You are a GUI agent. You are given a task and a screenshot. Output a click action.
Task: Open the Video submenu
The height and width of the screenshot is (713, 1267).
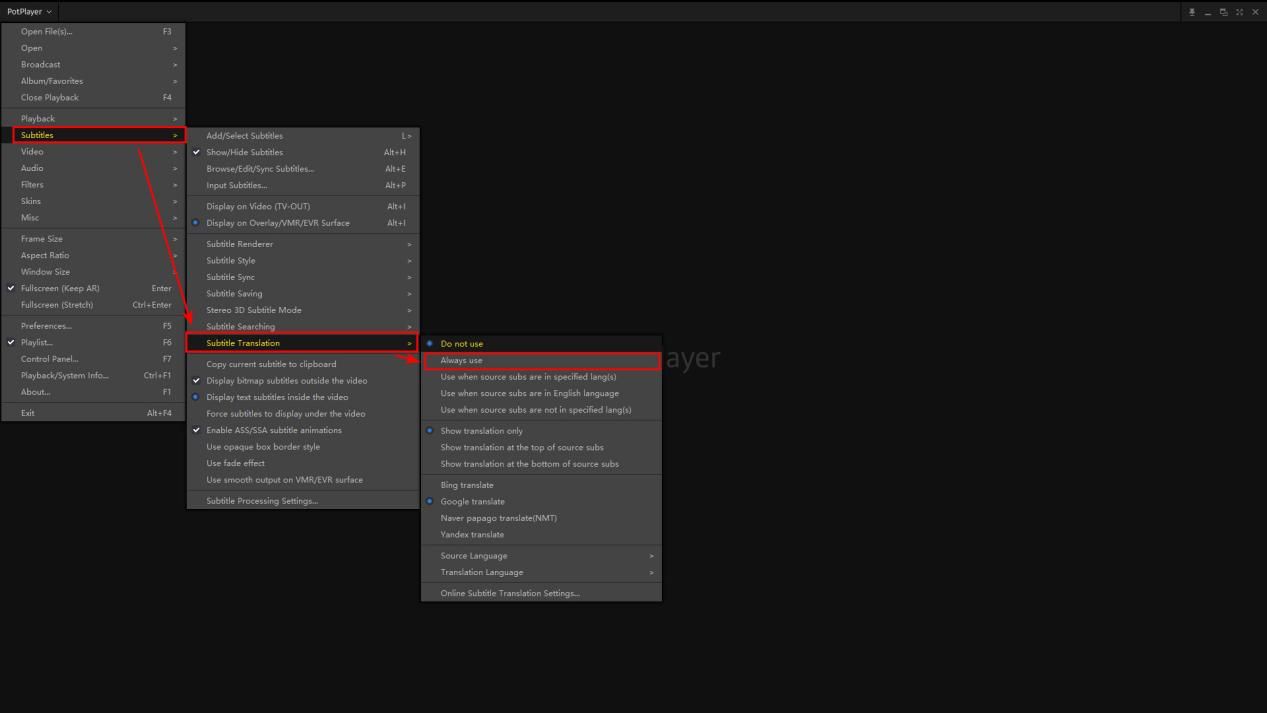coord(94,151)
